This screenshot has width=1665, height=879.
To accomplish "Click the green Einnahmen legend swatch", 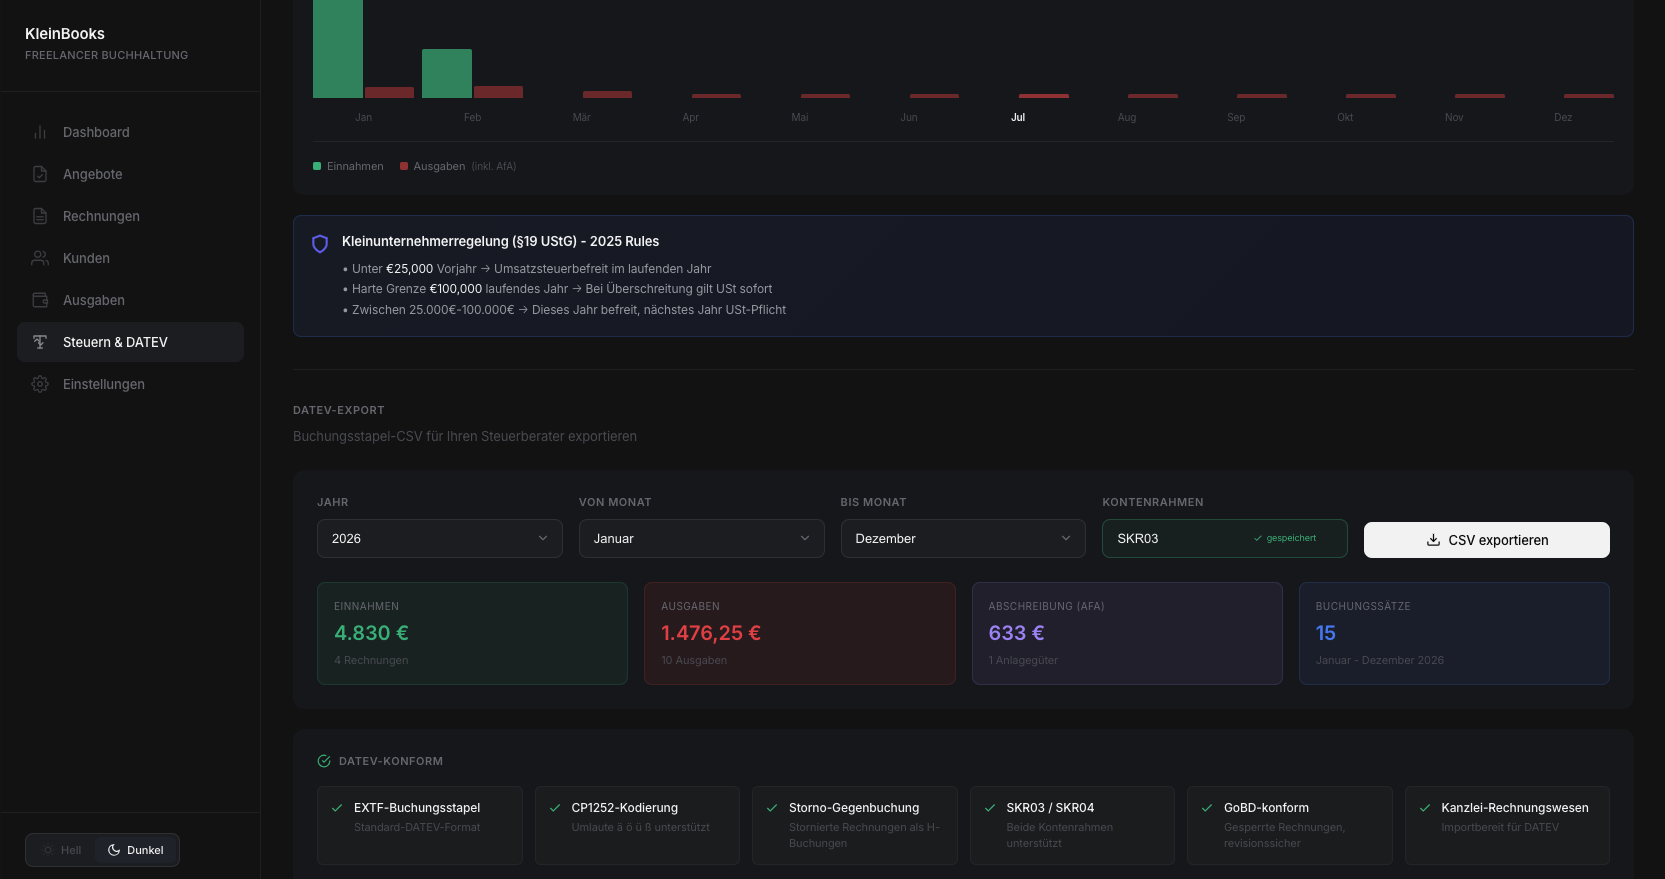I will (317, 166).
